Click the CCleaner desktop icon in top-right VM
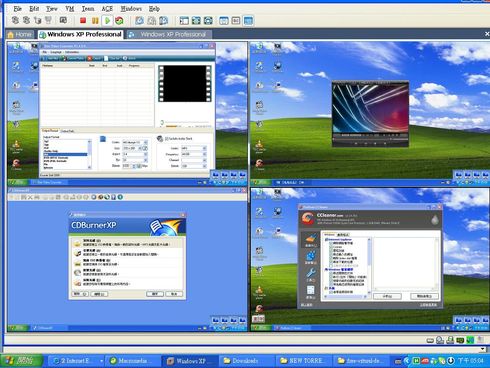Image resolution: width=490 pixels, height=368 pixels. pyautogui.click(x=259, y=164)
